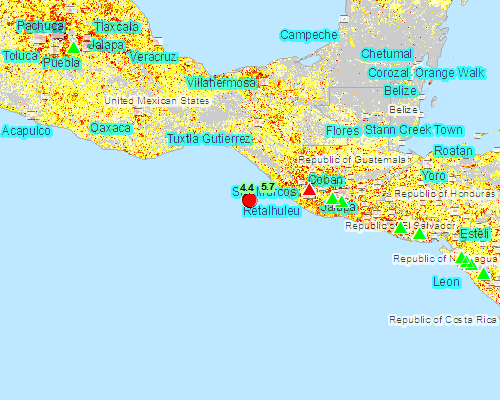The image size is (500, 400).
Task: Click the Republic of Costa Rica label
Action: click(443, 320)
